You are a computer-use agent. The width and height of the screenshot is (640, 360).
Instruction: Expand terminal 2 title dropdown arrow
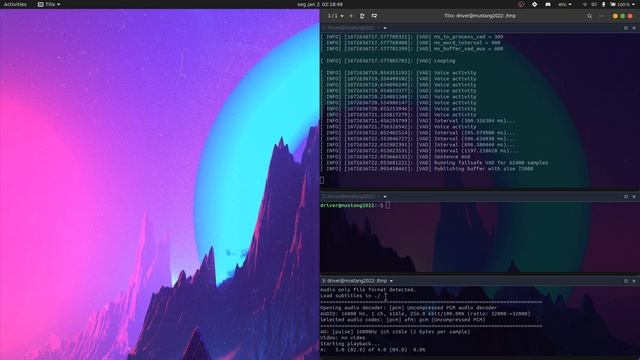coord(385,196)
